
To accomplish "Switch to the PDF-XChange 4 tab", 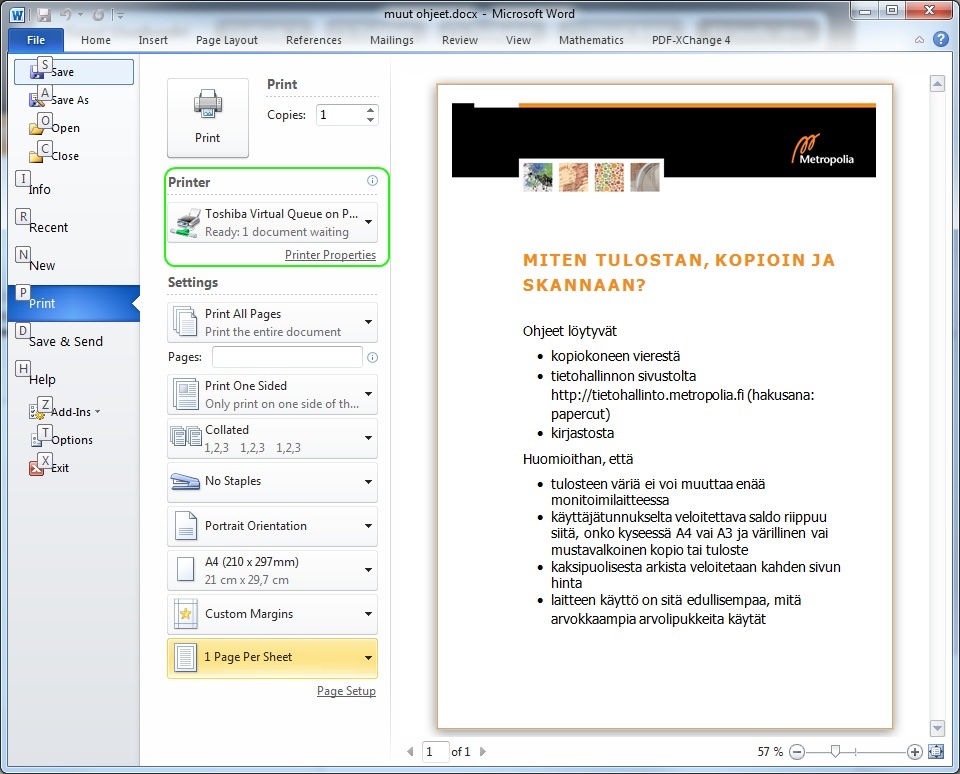I will [691, 40].
